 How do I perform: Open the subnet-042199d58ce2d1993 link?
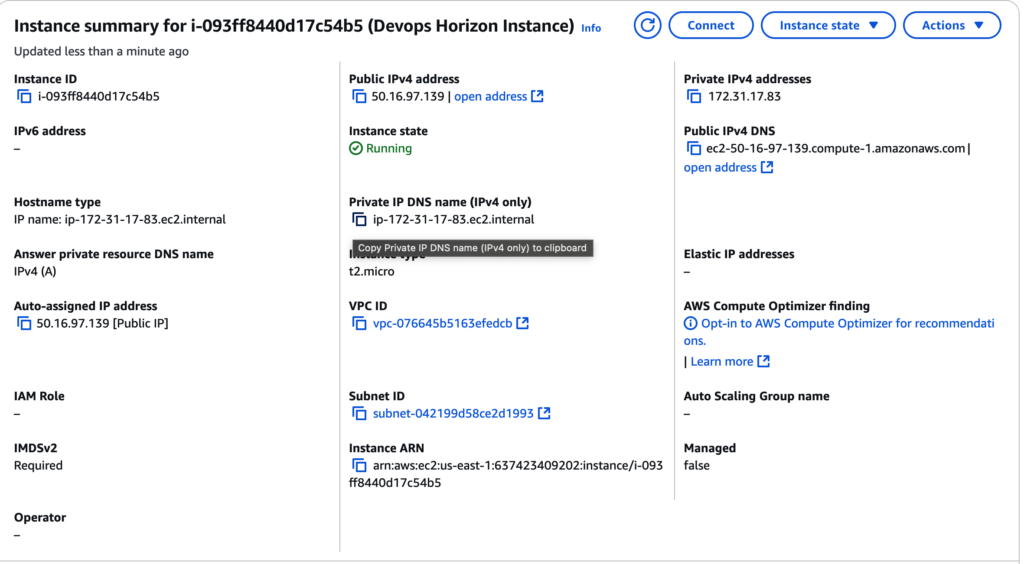click(x=453, y=414)
